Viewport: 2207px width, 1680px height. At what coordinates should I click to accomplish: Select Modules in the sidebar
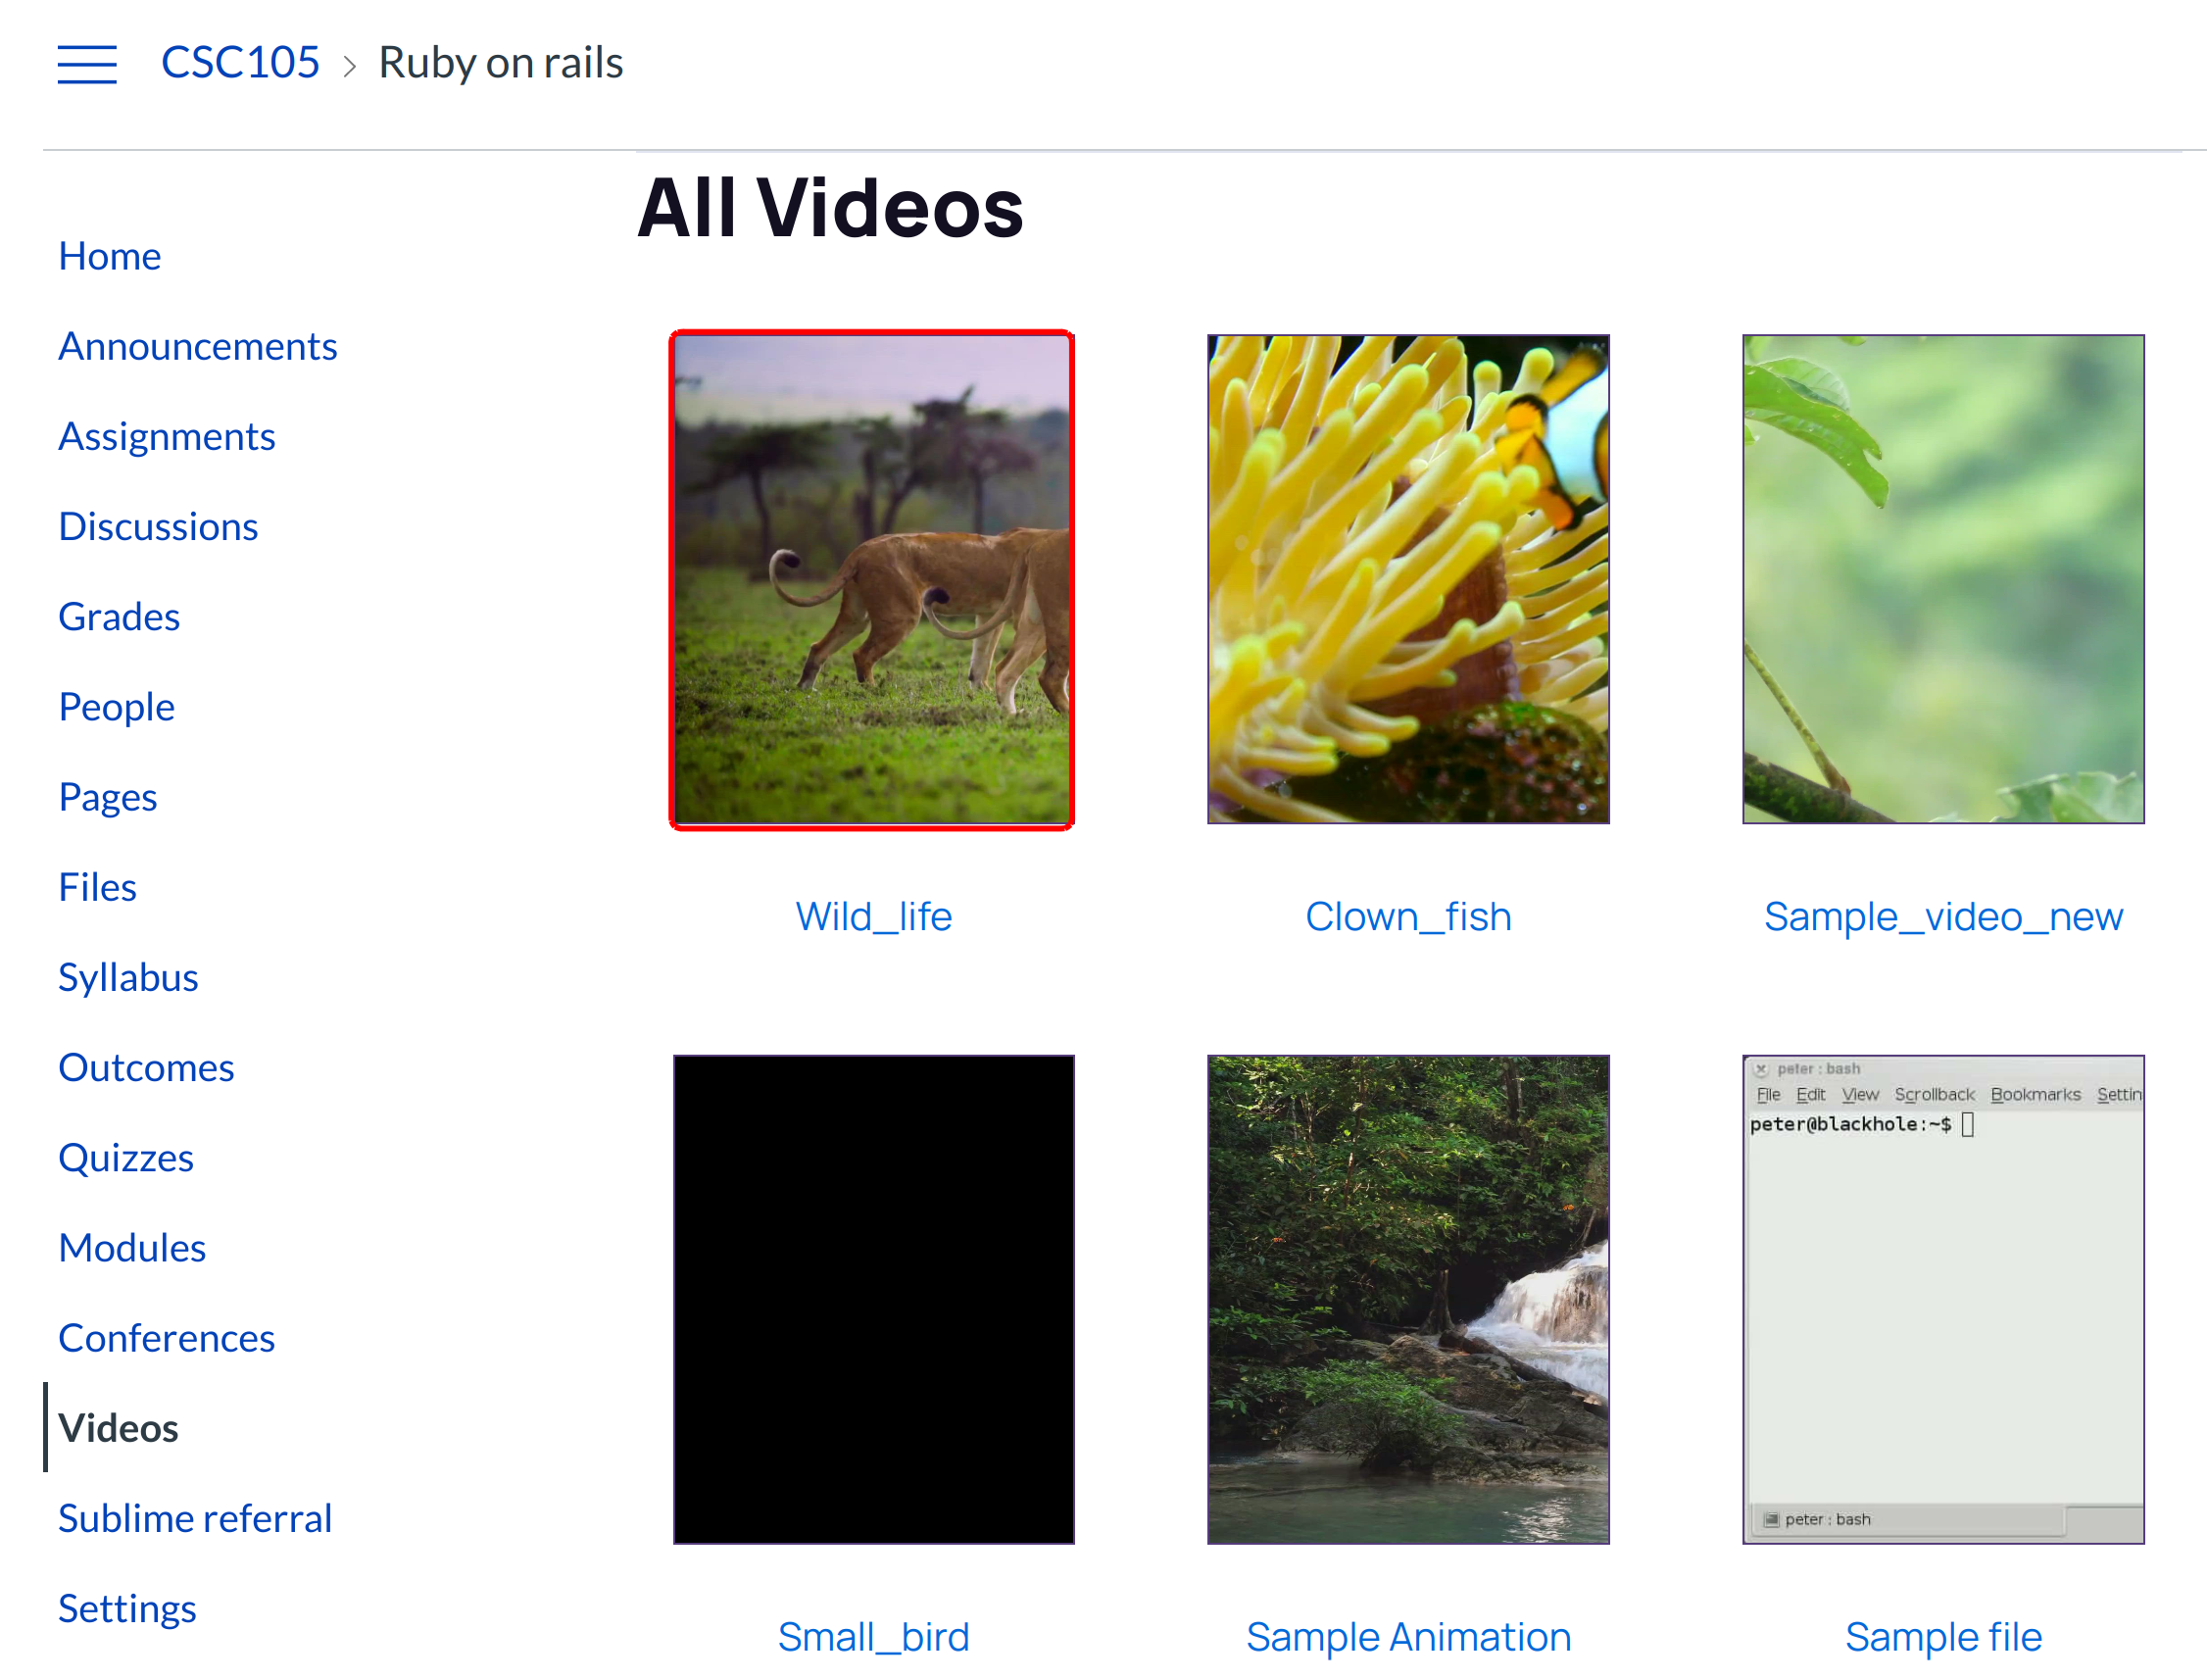tap(132, 1247)
